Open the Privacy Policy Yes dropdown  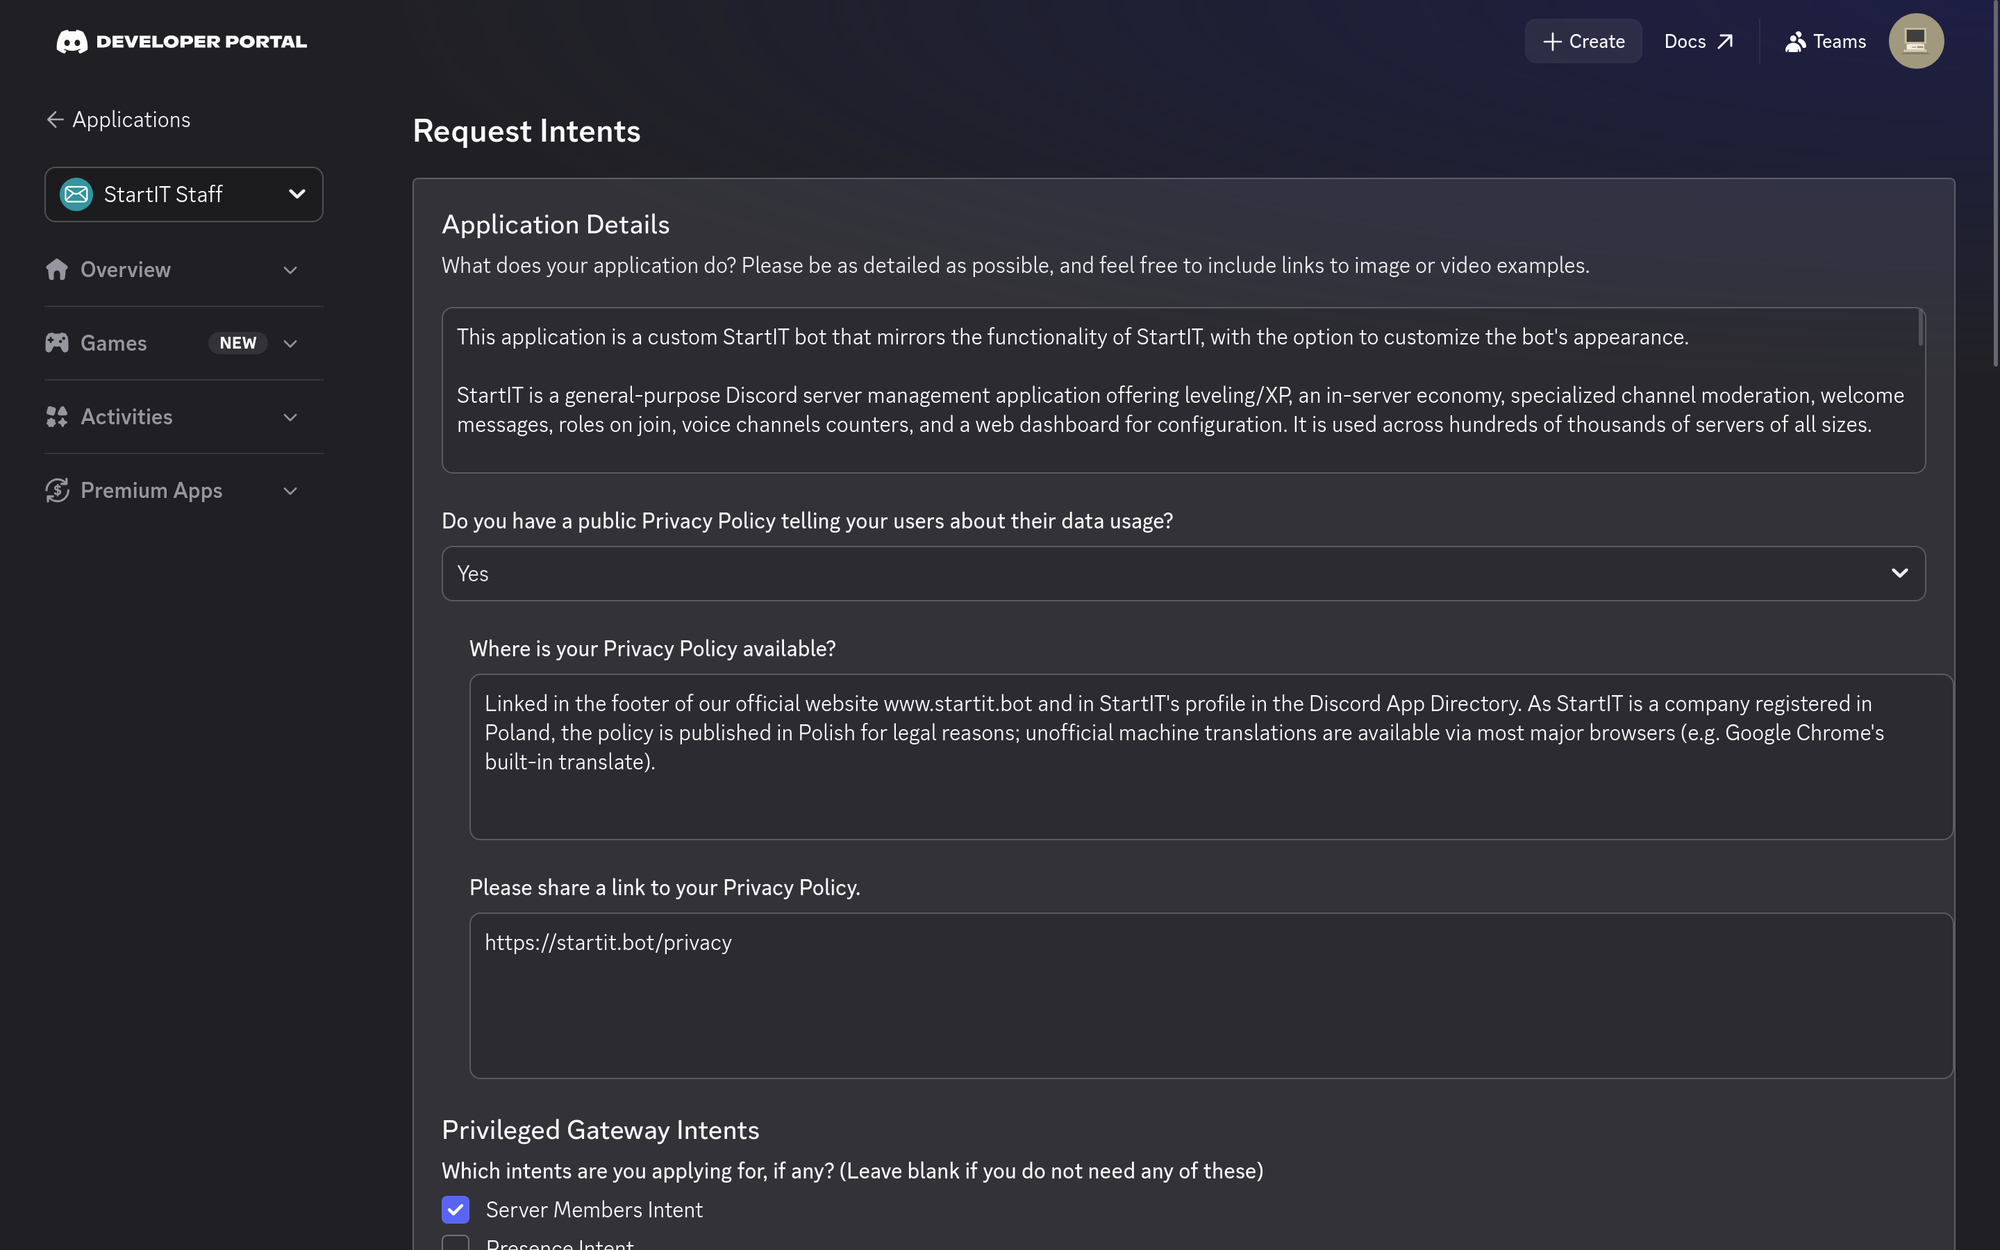(x=1184, y=573)
